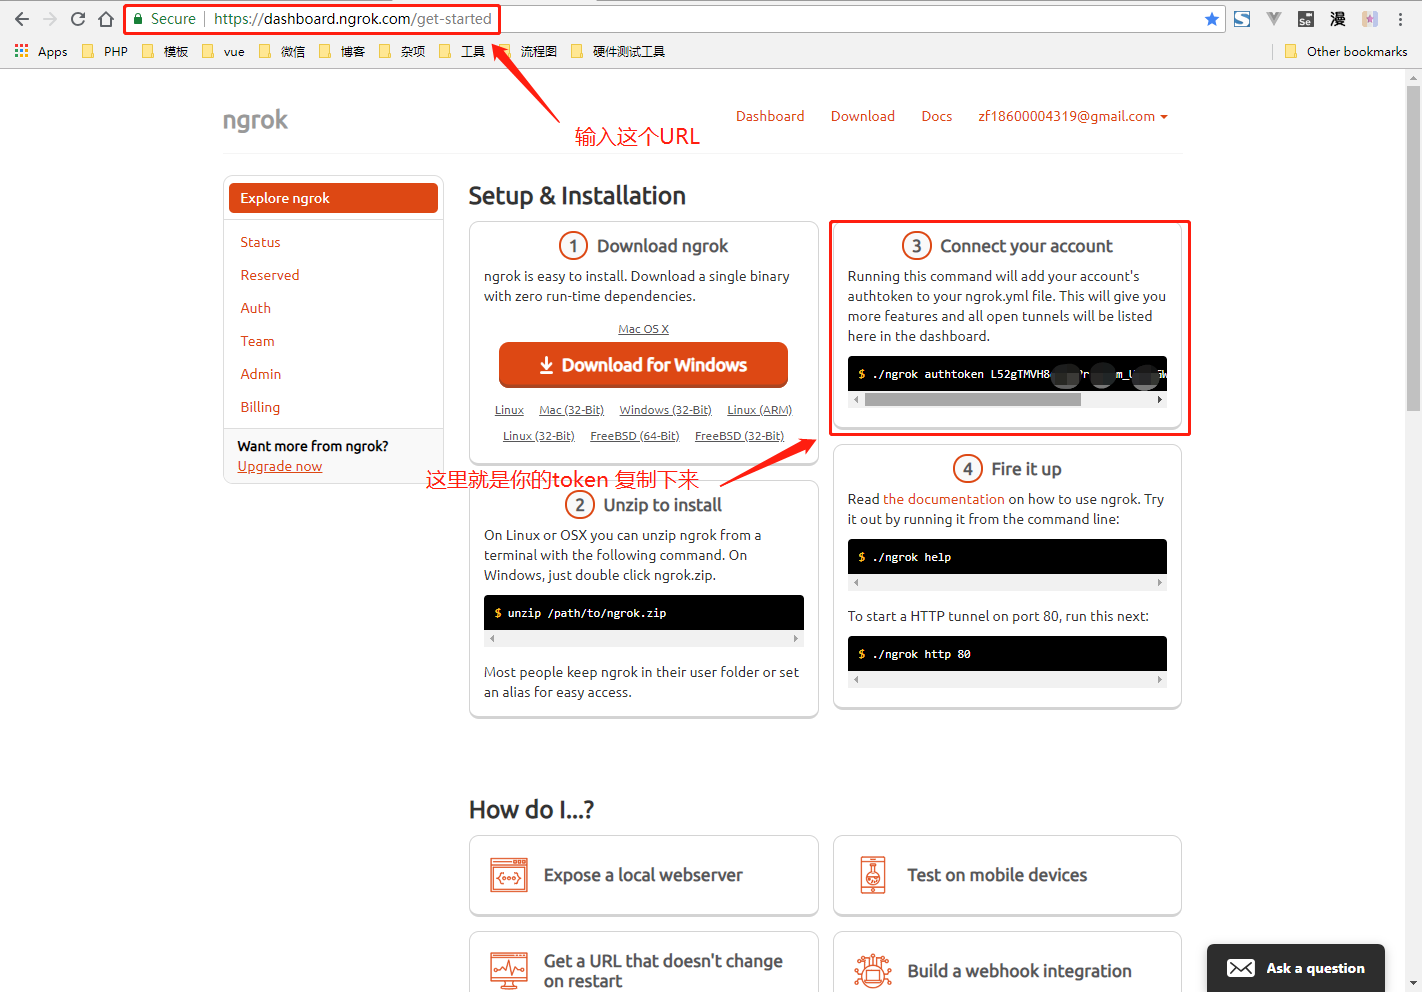Go to the browser home icon

(x=106, y=19)
